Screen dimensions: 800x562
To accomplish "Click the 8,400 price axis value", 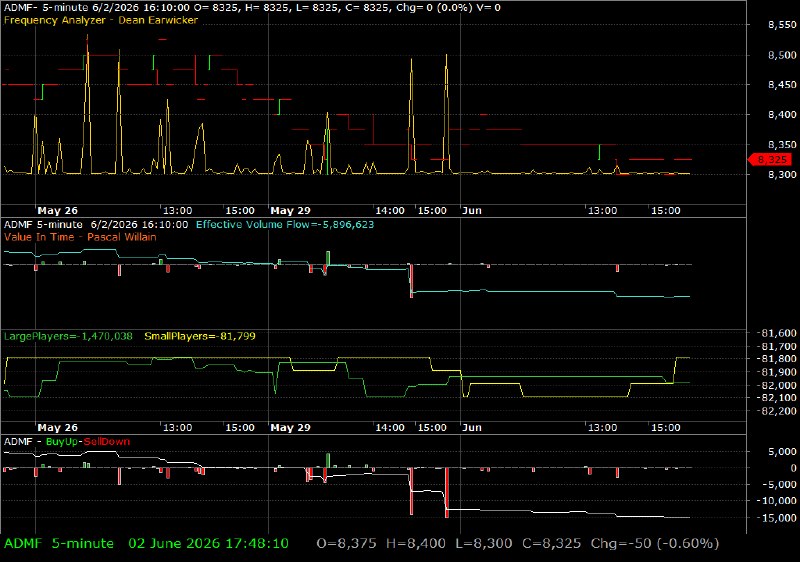I will tap(782, 115).
